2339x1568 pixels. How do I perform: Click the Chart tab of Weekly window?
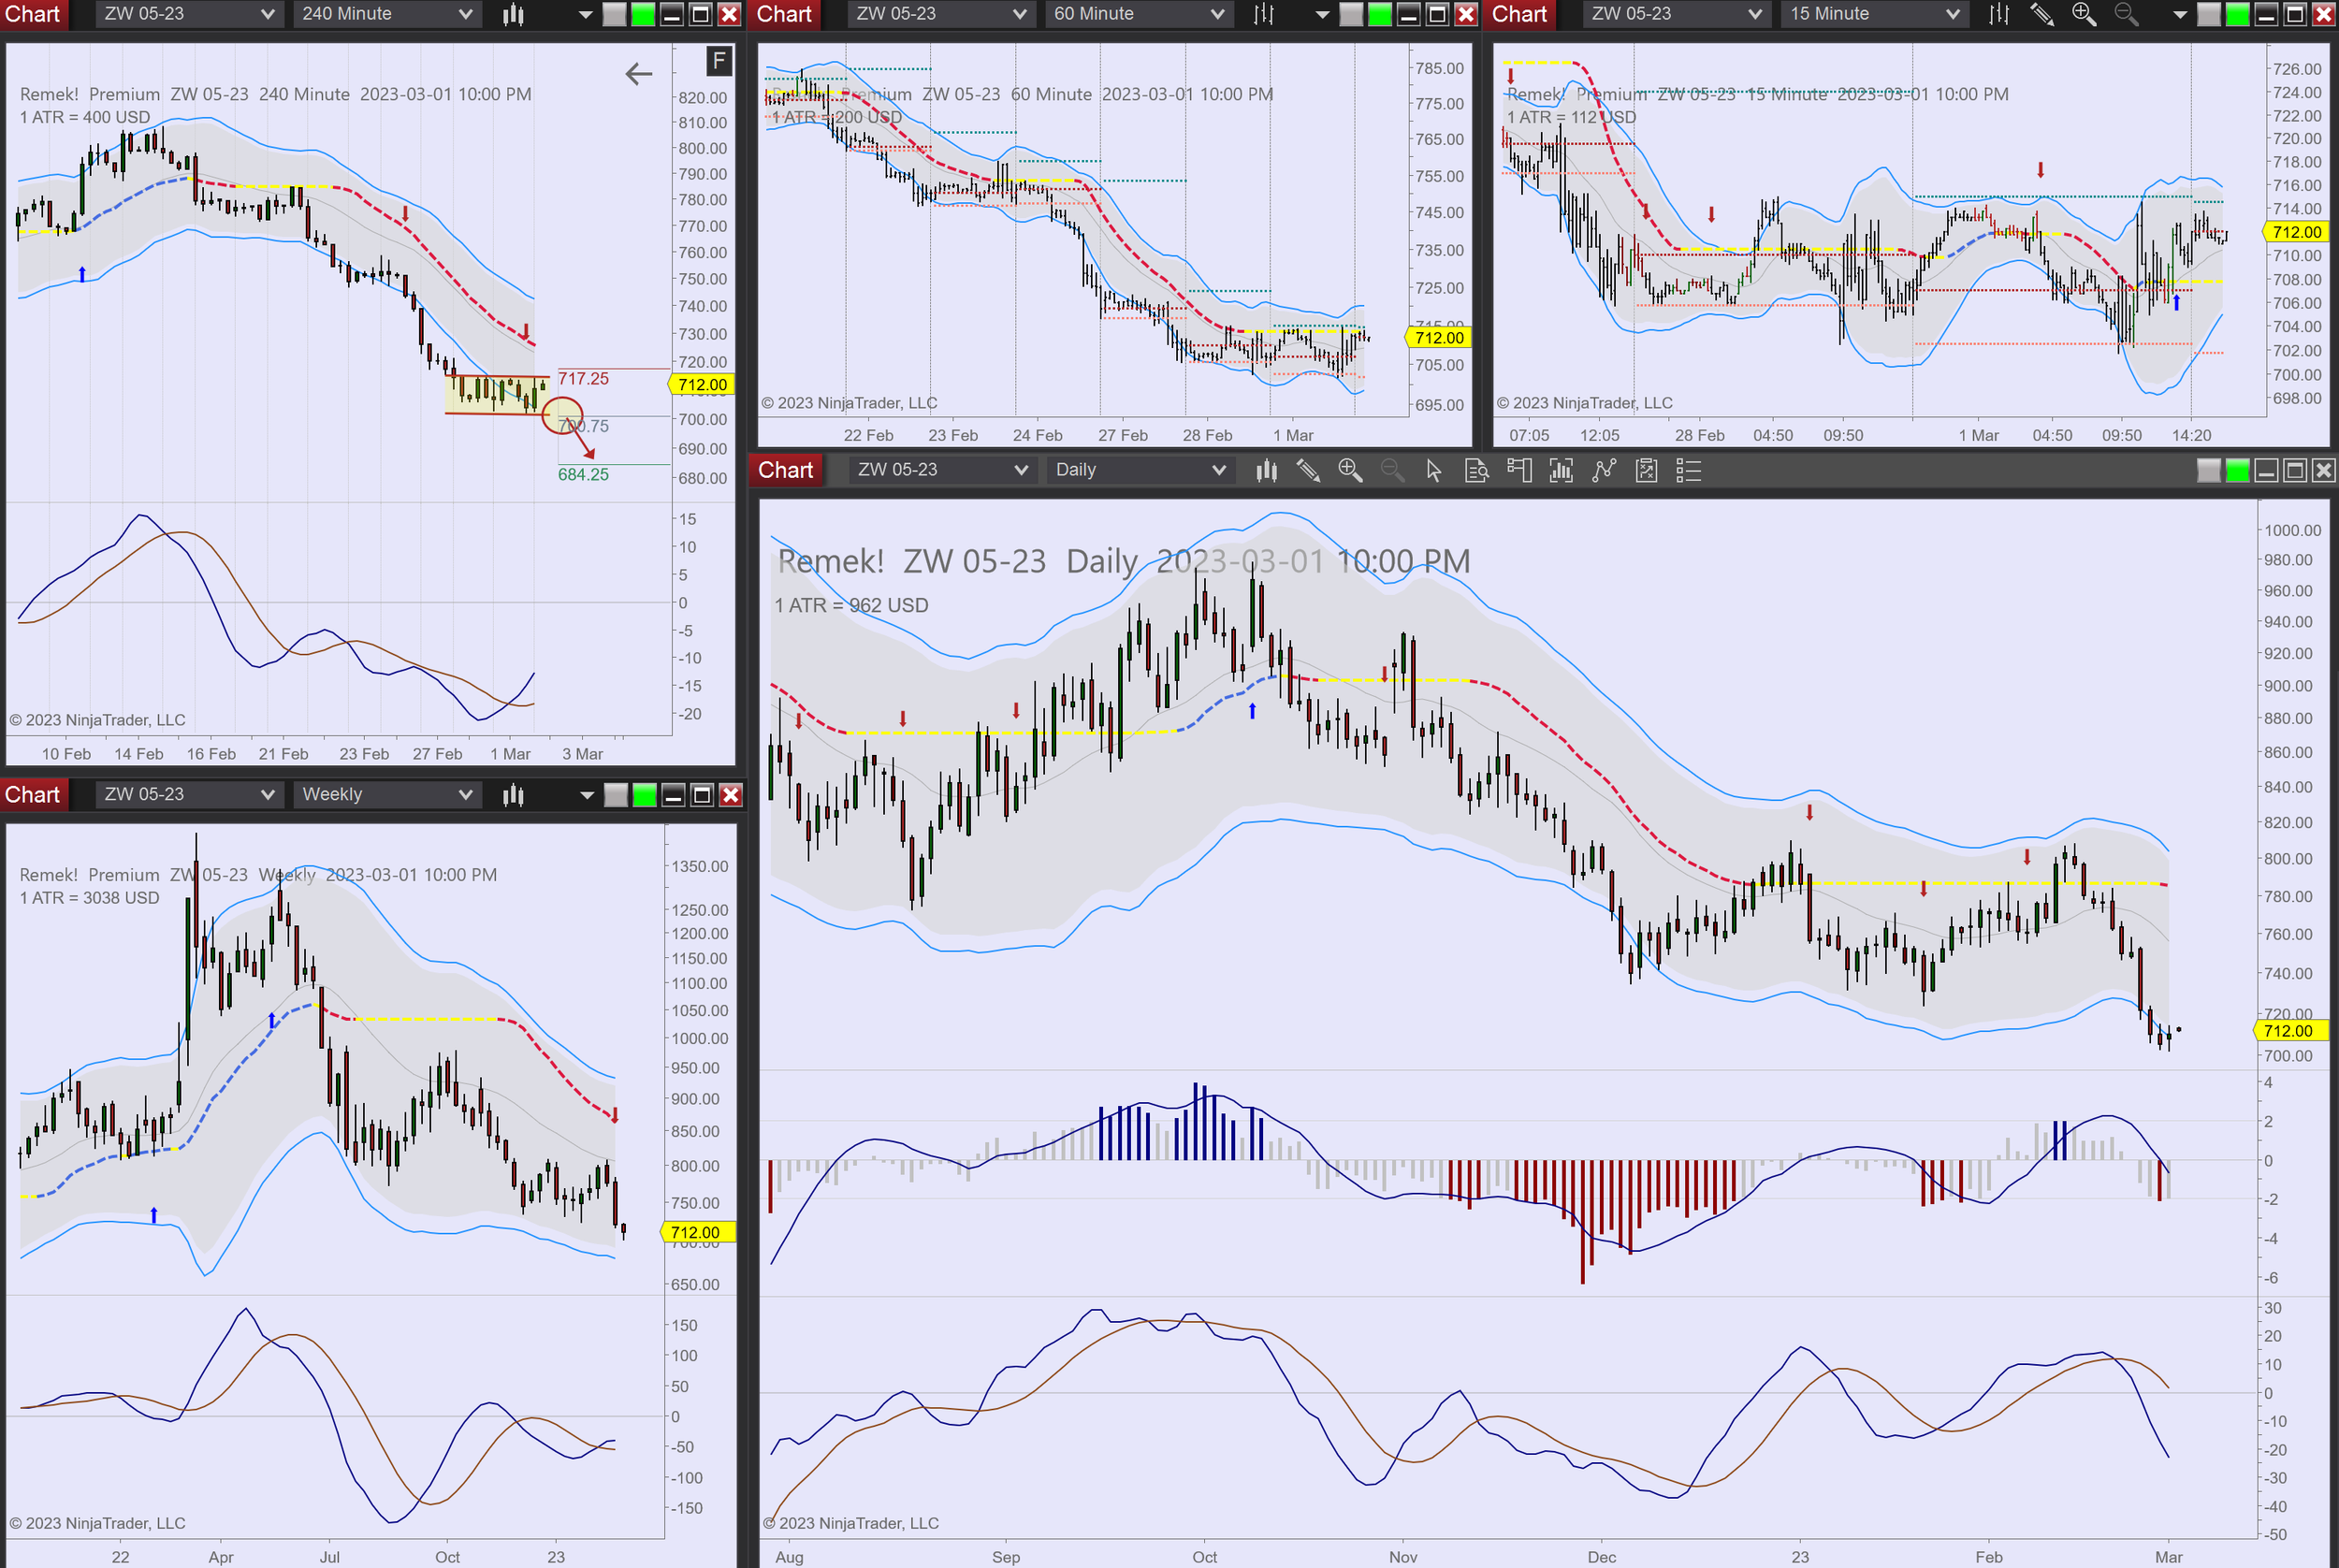click(33, 795)
